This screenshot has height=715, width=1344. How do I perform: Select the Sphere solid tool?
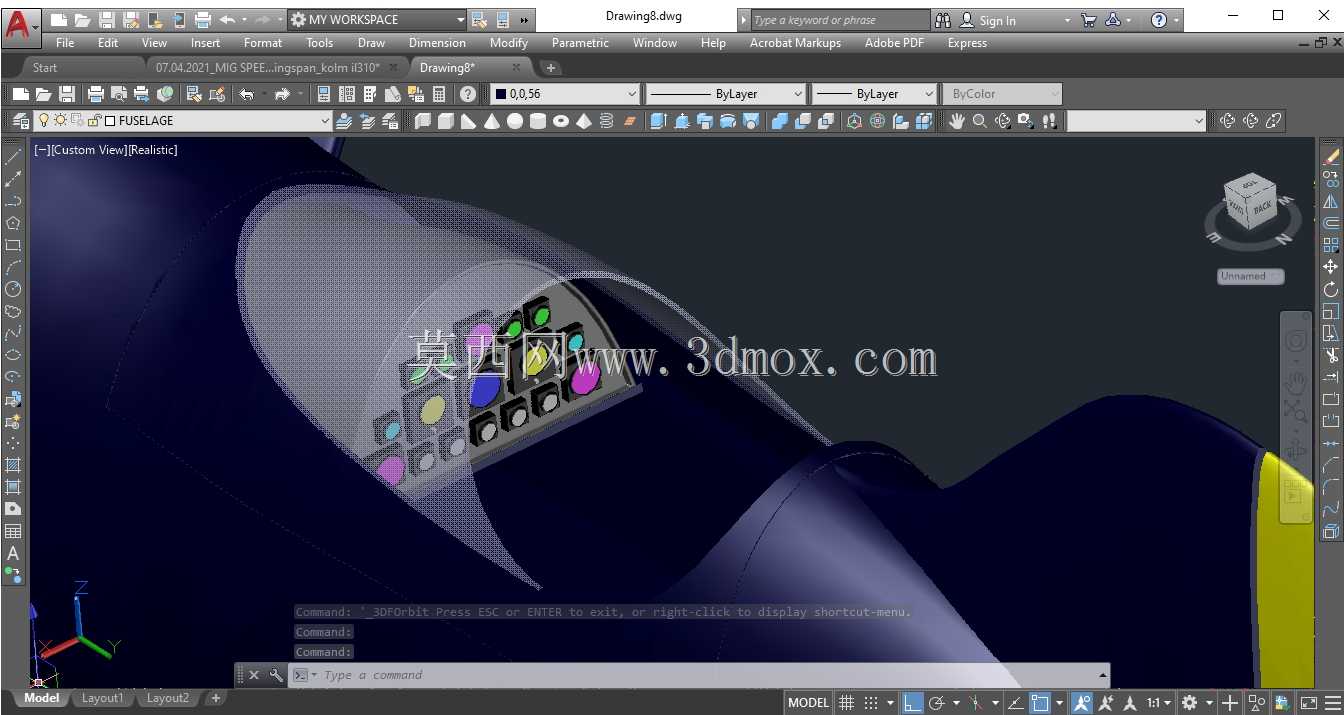click(515, 121)
